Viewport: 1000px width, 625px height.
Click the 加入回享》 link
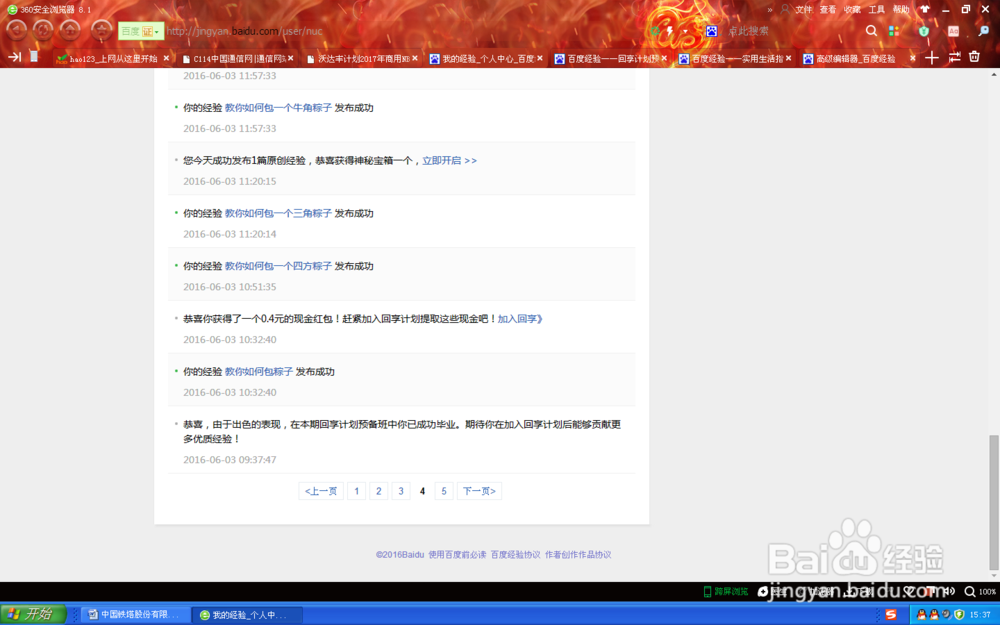pos(520,319)
